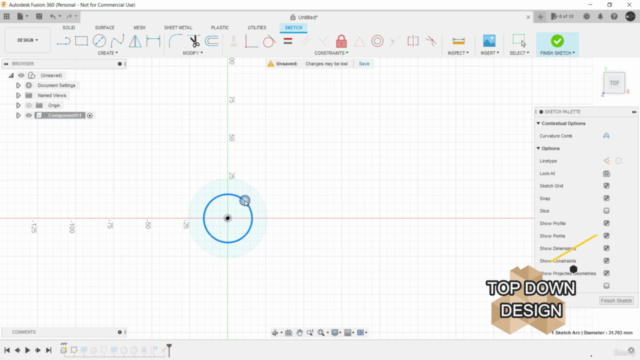The image size is (640, 360).
Task: Click the Look At icon in Sketch Palette
Action: pyautogui.click(x=606, y=173)
